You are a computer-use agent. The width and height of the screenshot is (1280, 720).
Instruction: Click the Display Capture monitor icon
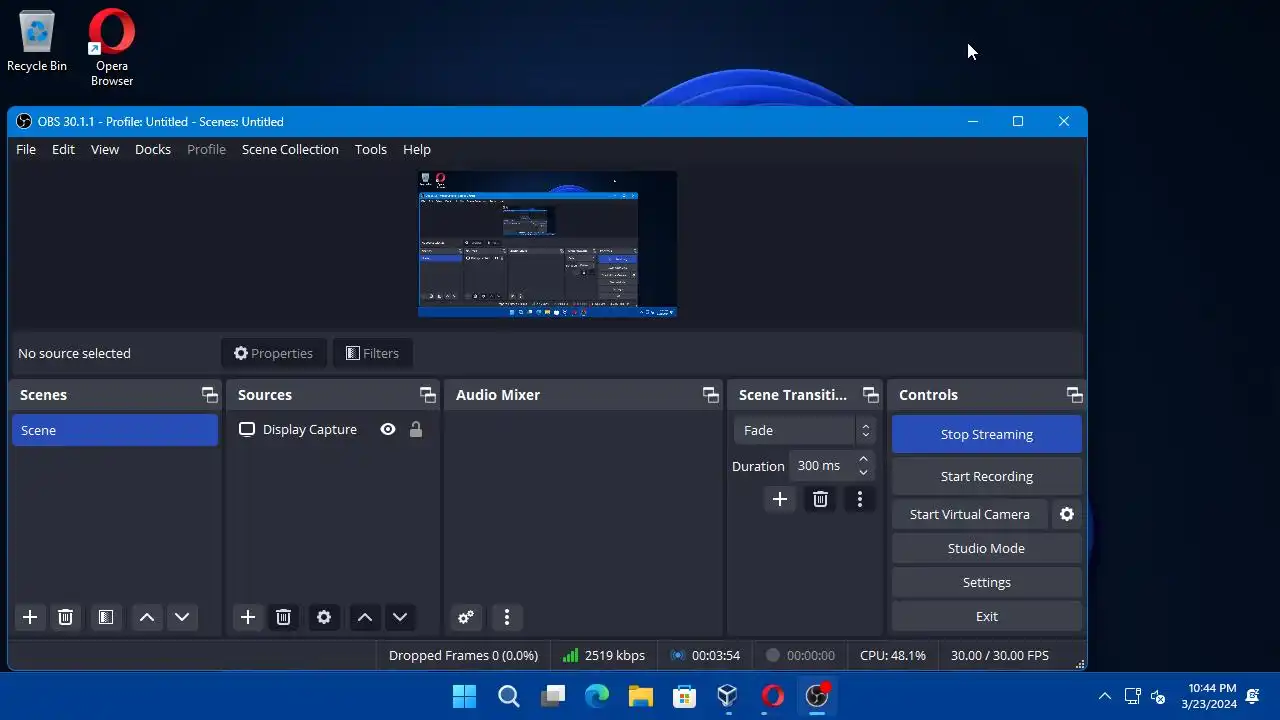247,429
